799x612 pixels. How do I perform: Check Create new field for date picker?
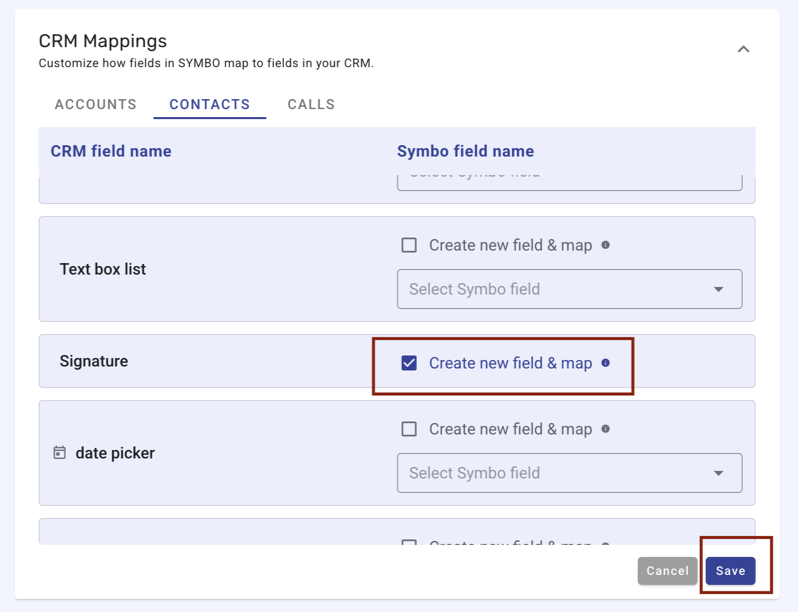[x=409, y=429]
